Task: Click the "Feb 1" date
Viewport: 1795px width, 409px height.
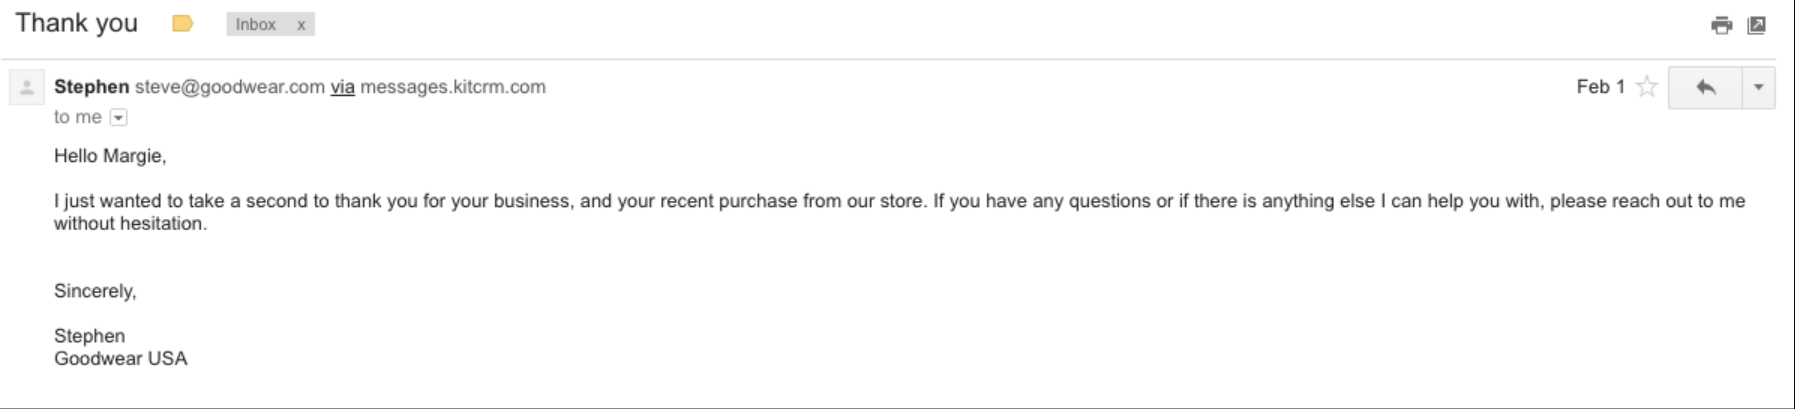Action: tap(1600, 87)
